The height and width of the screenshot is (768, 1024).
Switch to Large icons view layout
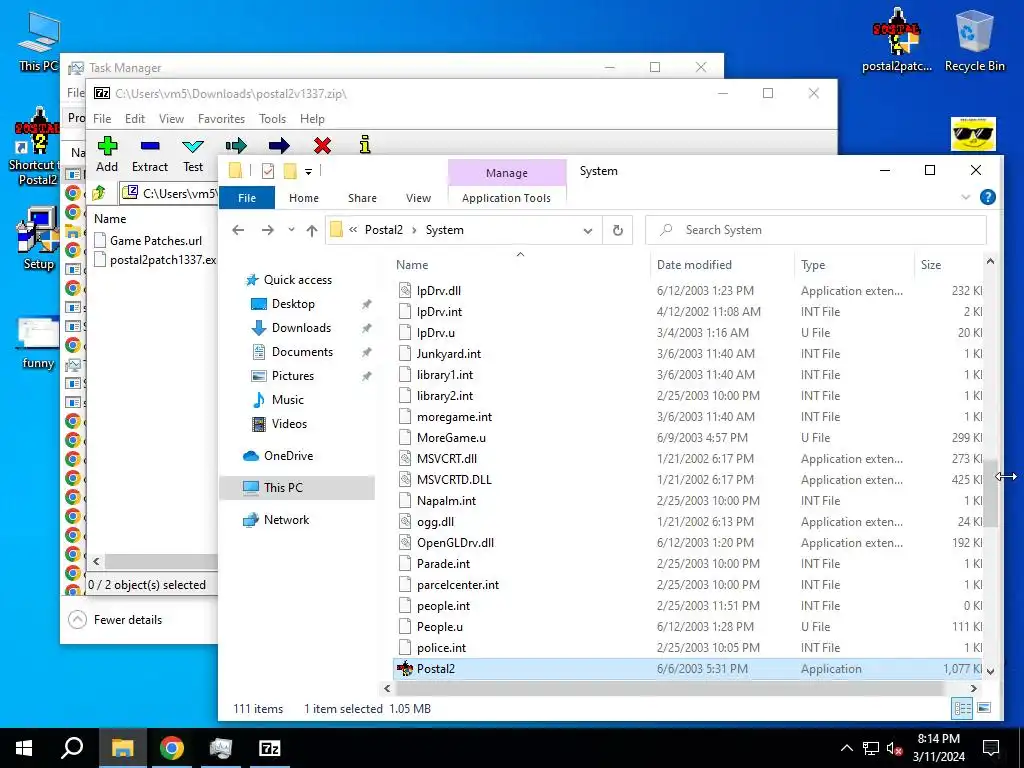pyautogui.click(x=984, y=708)
